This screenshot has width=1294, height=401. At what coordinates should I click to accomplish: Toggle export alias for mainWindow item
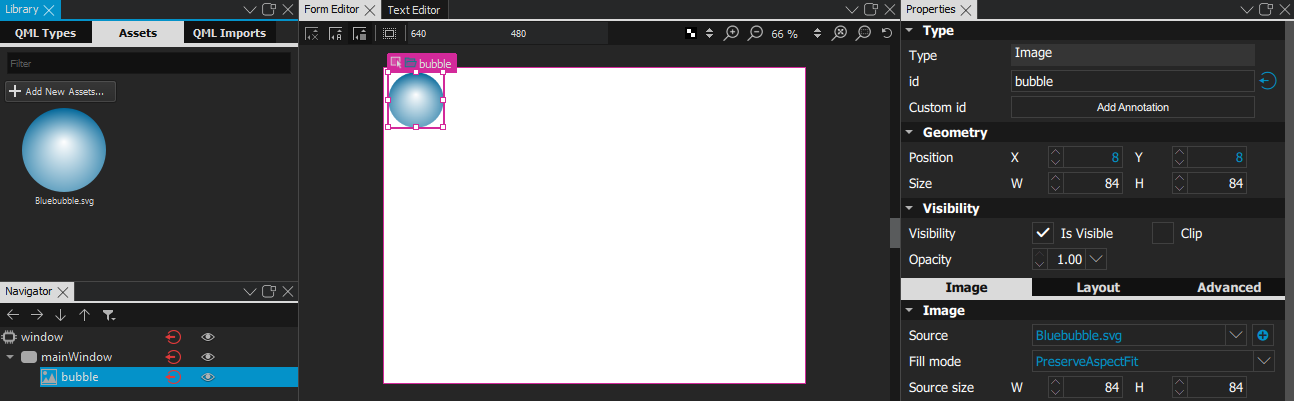(173, 357)
